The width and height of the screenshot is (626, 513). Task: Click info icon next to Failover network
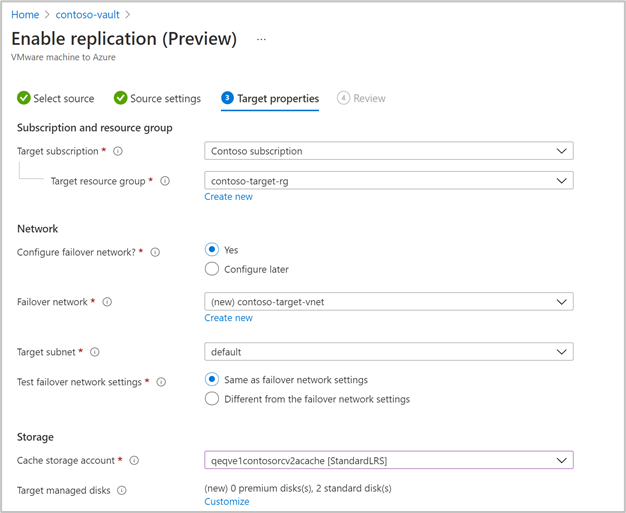107,302
